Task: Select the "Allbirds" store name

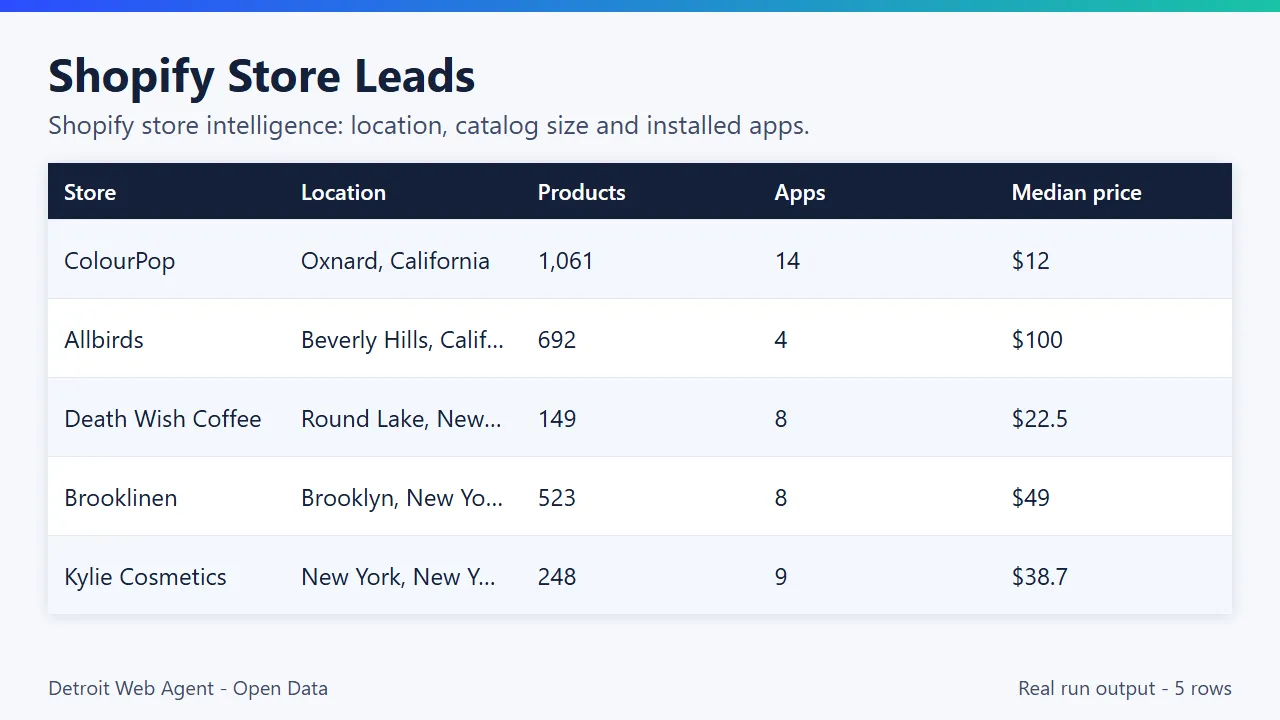Action: [104, 340]
